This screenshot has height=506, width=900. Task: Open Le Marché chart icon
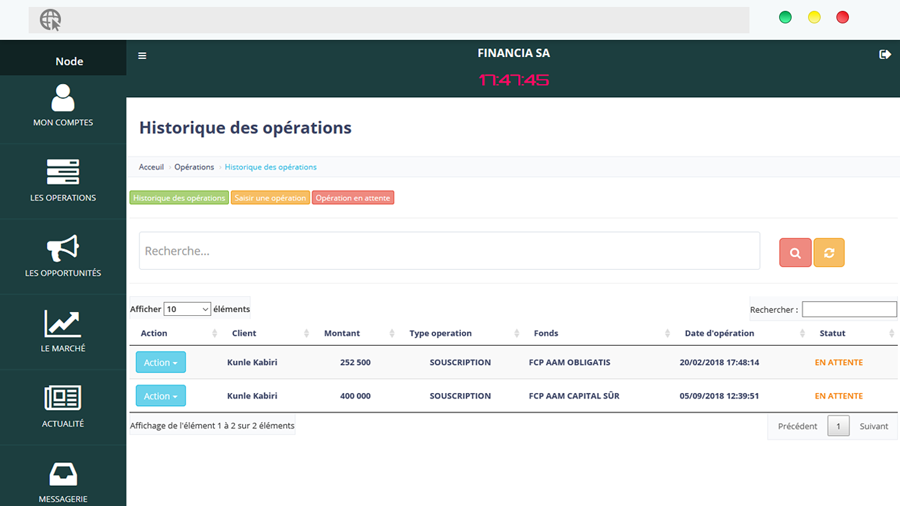coord(63,324)
